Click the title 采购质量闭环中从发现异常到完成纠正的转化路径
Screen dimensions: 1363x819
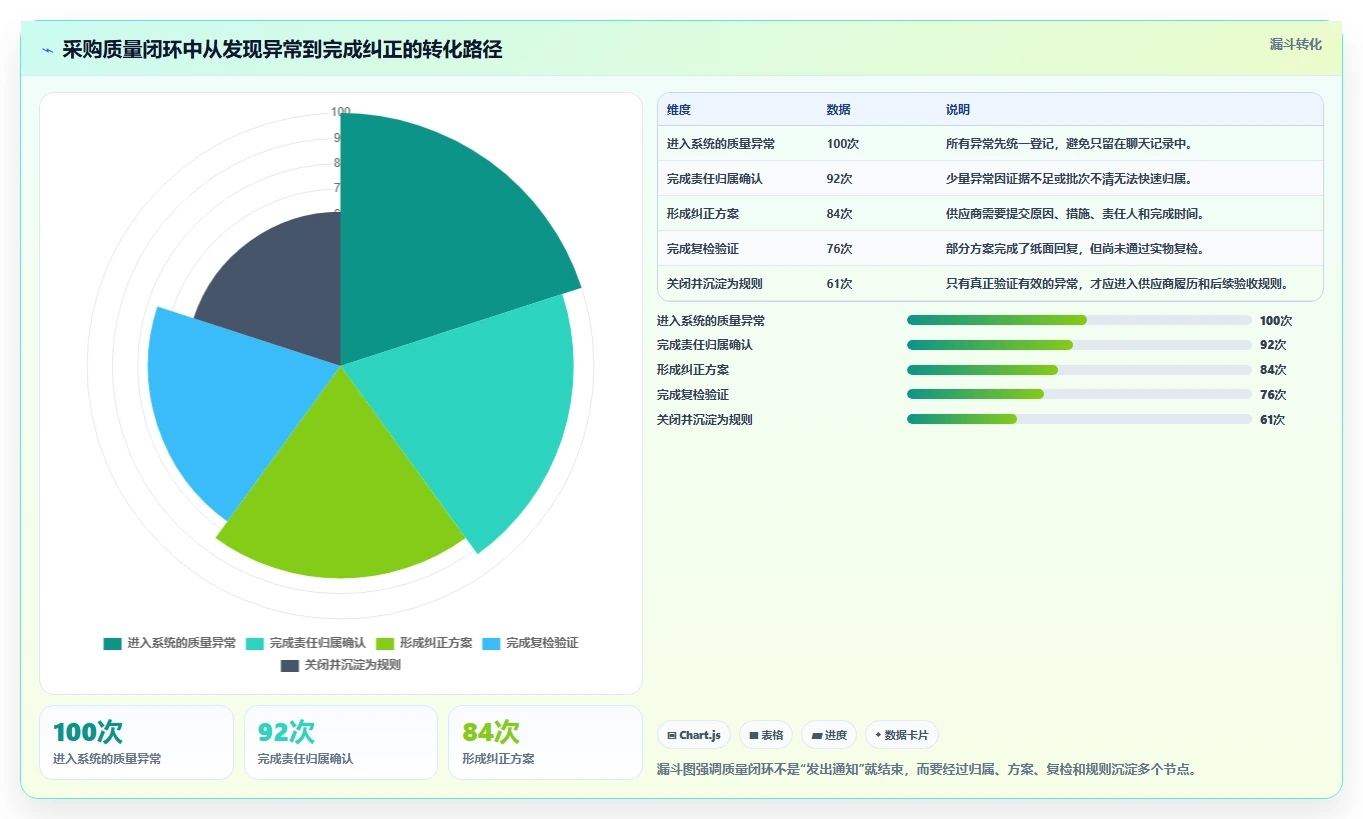point(282,49)
